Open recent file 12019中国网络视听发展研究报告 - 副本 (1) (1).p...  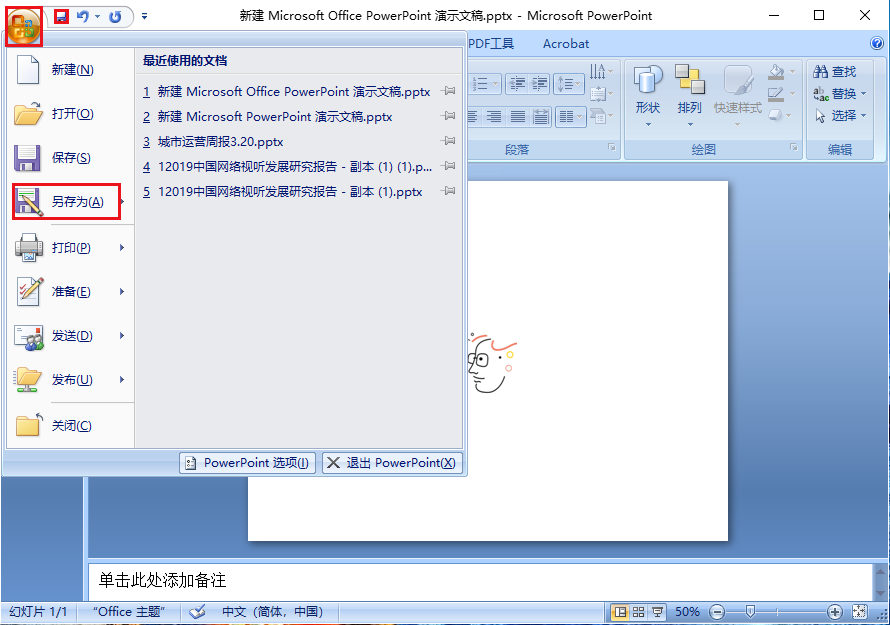tap(288, 167)
